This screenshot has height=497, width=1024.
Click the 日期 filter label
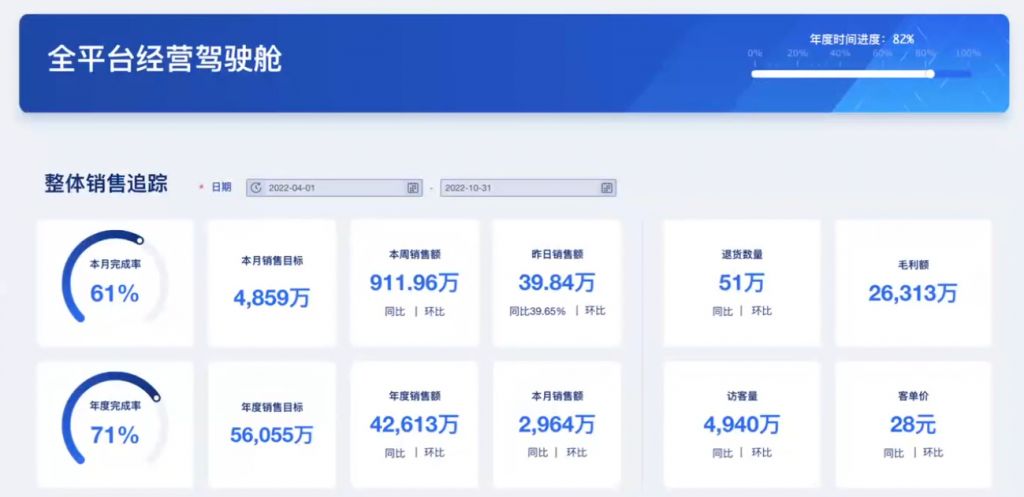221,187
